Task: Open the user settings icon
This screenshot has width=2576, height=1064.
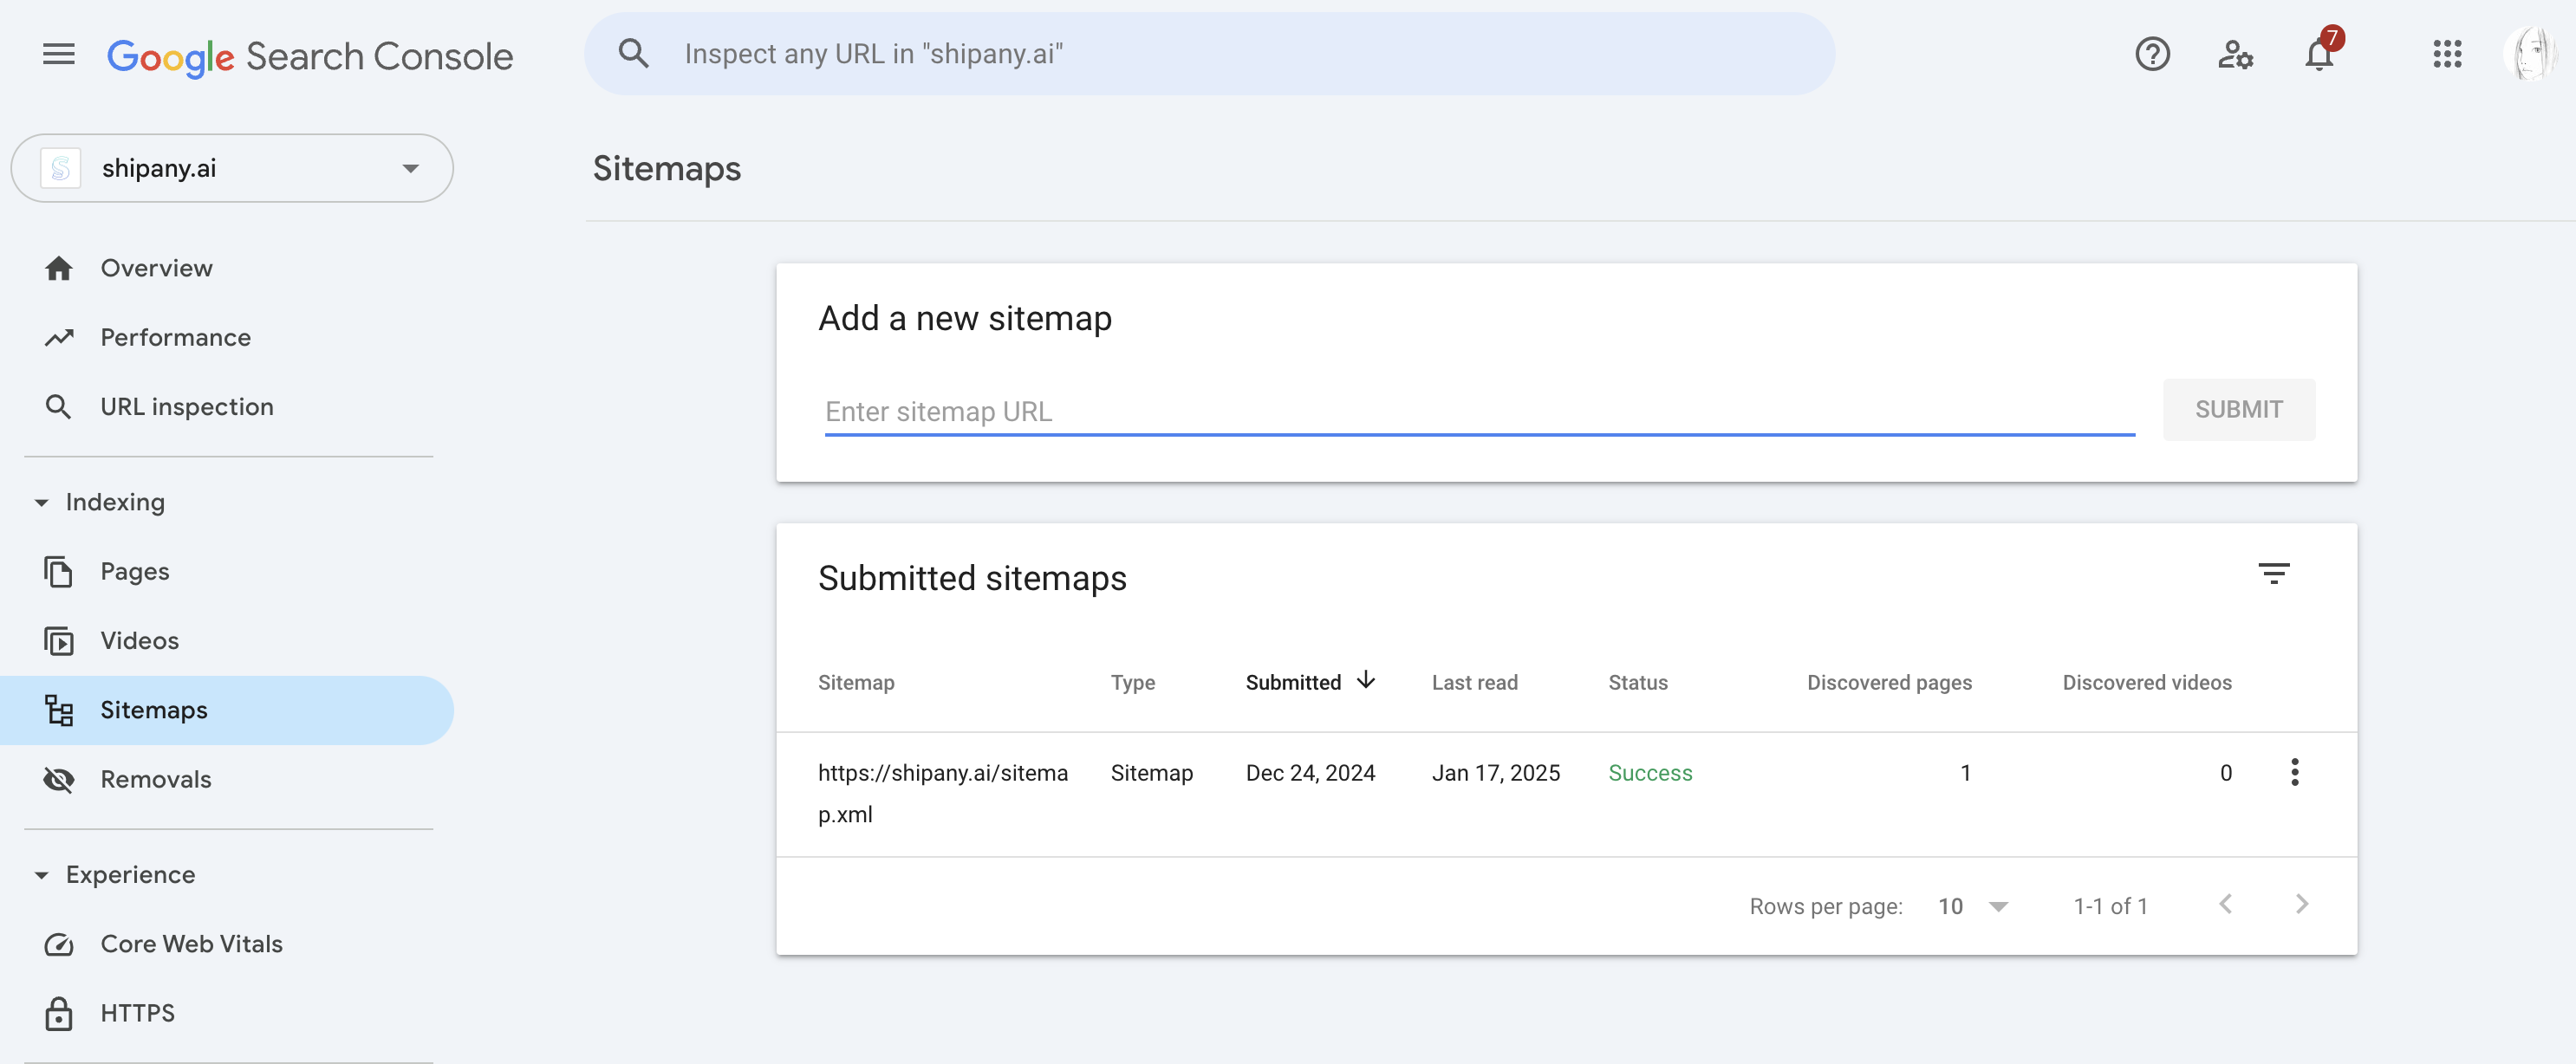Action: [x=2235, y=54]
